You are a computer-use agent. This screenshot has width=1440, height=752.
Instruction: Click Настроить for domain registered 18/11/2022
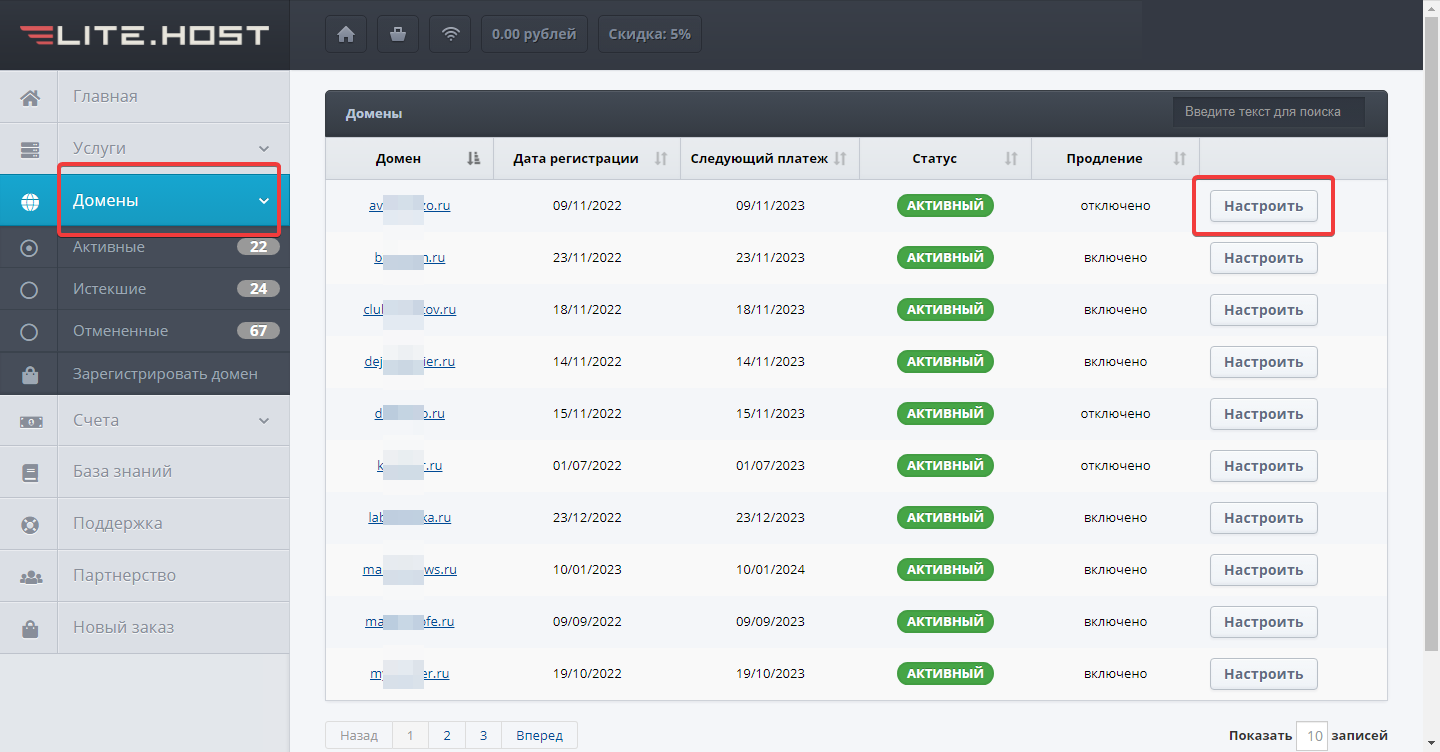click(x=1263, y=310)
